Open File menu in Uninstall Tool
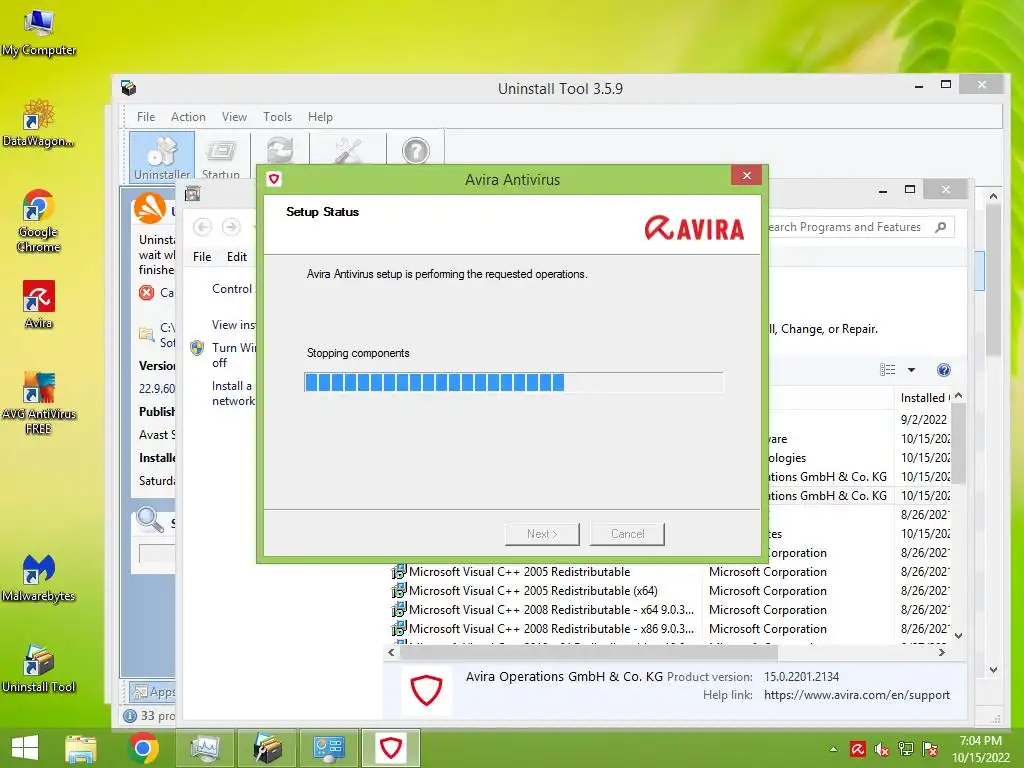This screenshot has width=1024, height=768. click(146, 117)
